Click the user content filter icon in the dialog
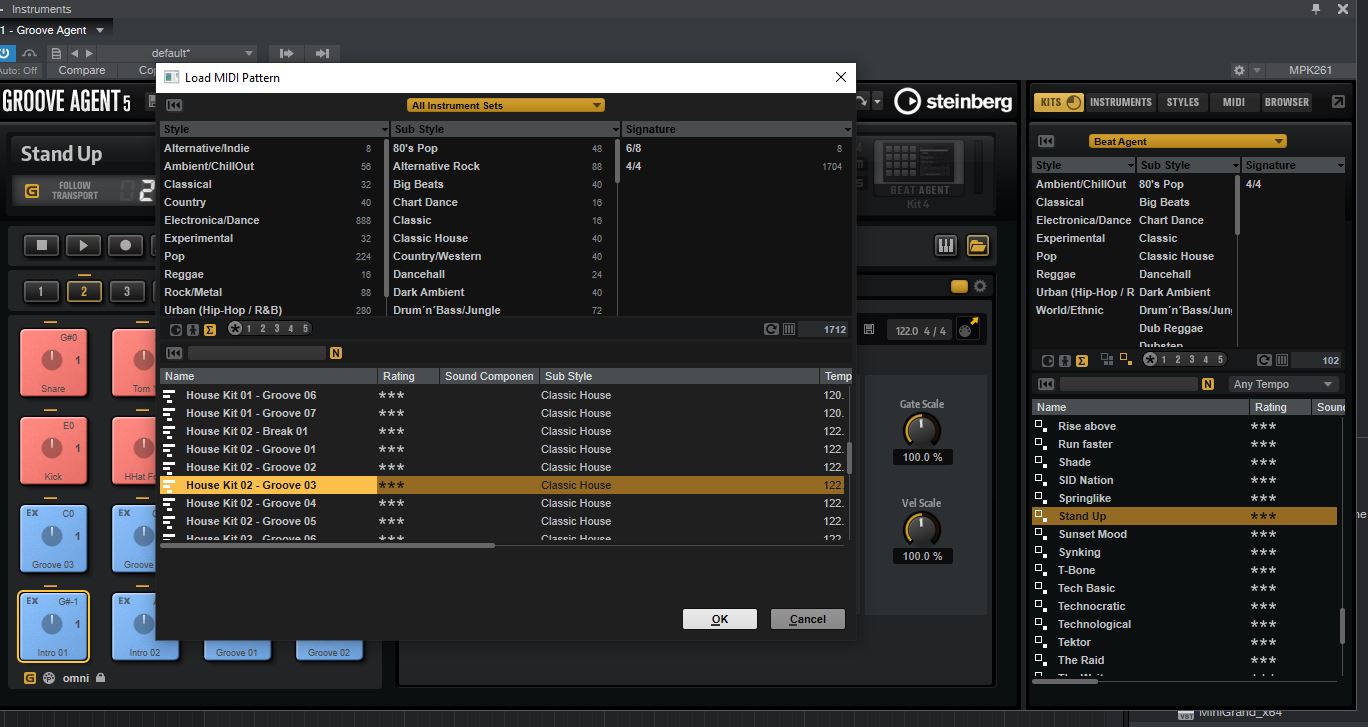 [193, 329]
